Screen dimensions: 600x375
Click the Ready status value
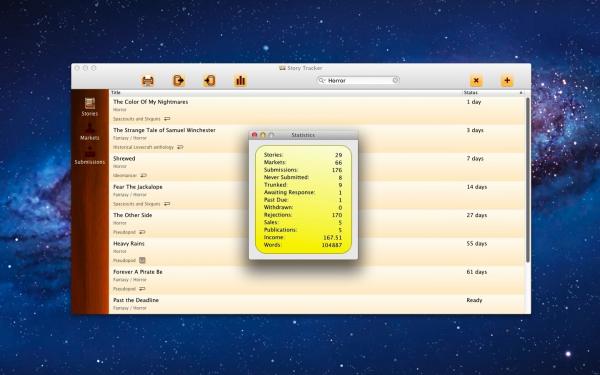[474, 300]
